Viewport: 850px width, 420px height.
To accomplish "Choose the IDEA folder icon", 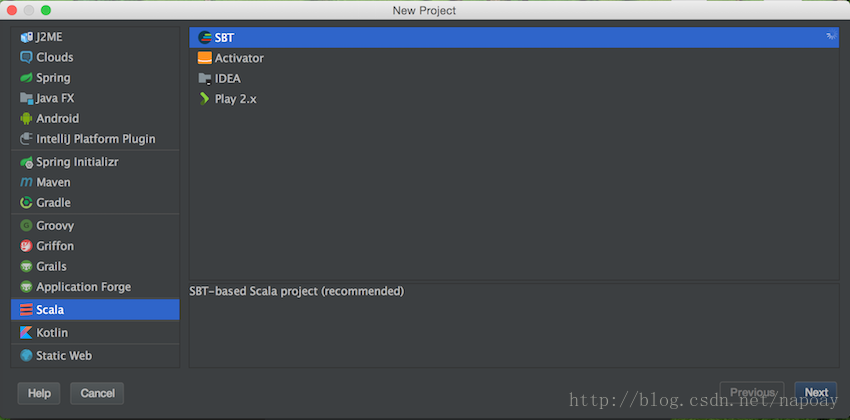I will (204, 79).
